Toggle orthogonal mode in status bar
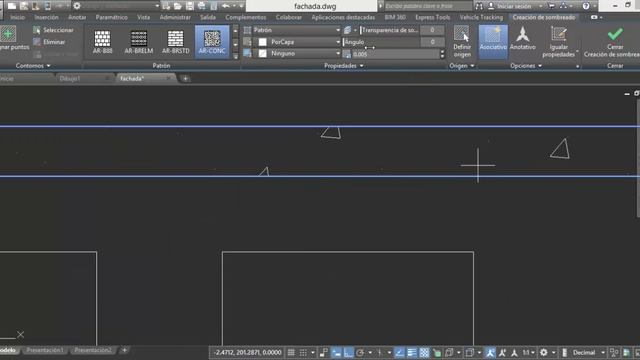The width and height of the screenshot is (640, 360). 348,352
